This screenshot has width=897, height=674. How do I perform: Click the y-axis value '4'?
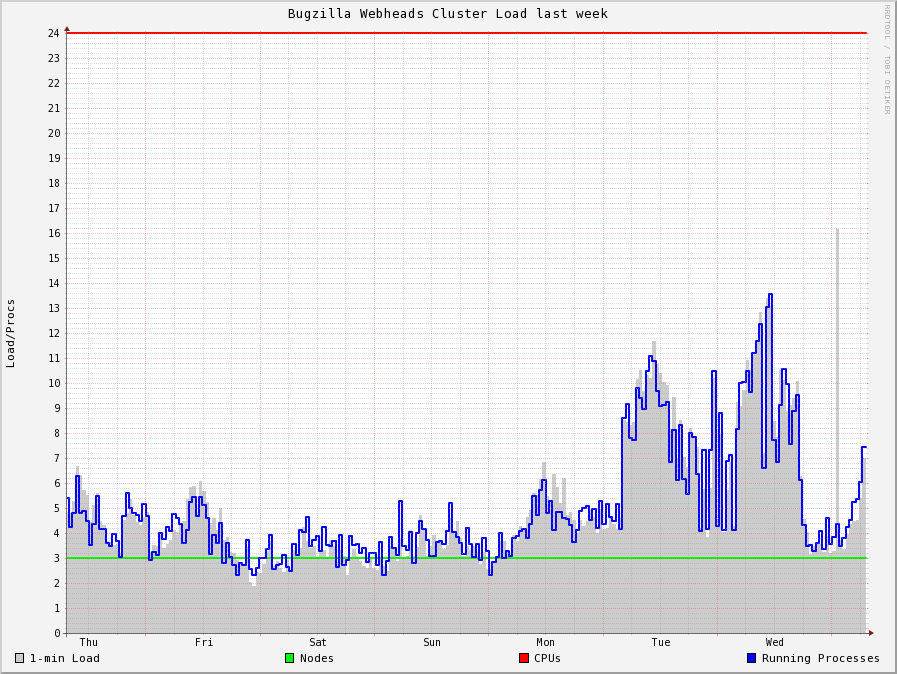57,533
